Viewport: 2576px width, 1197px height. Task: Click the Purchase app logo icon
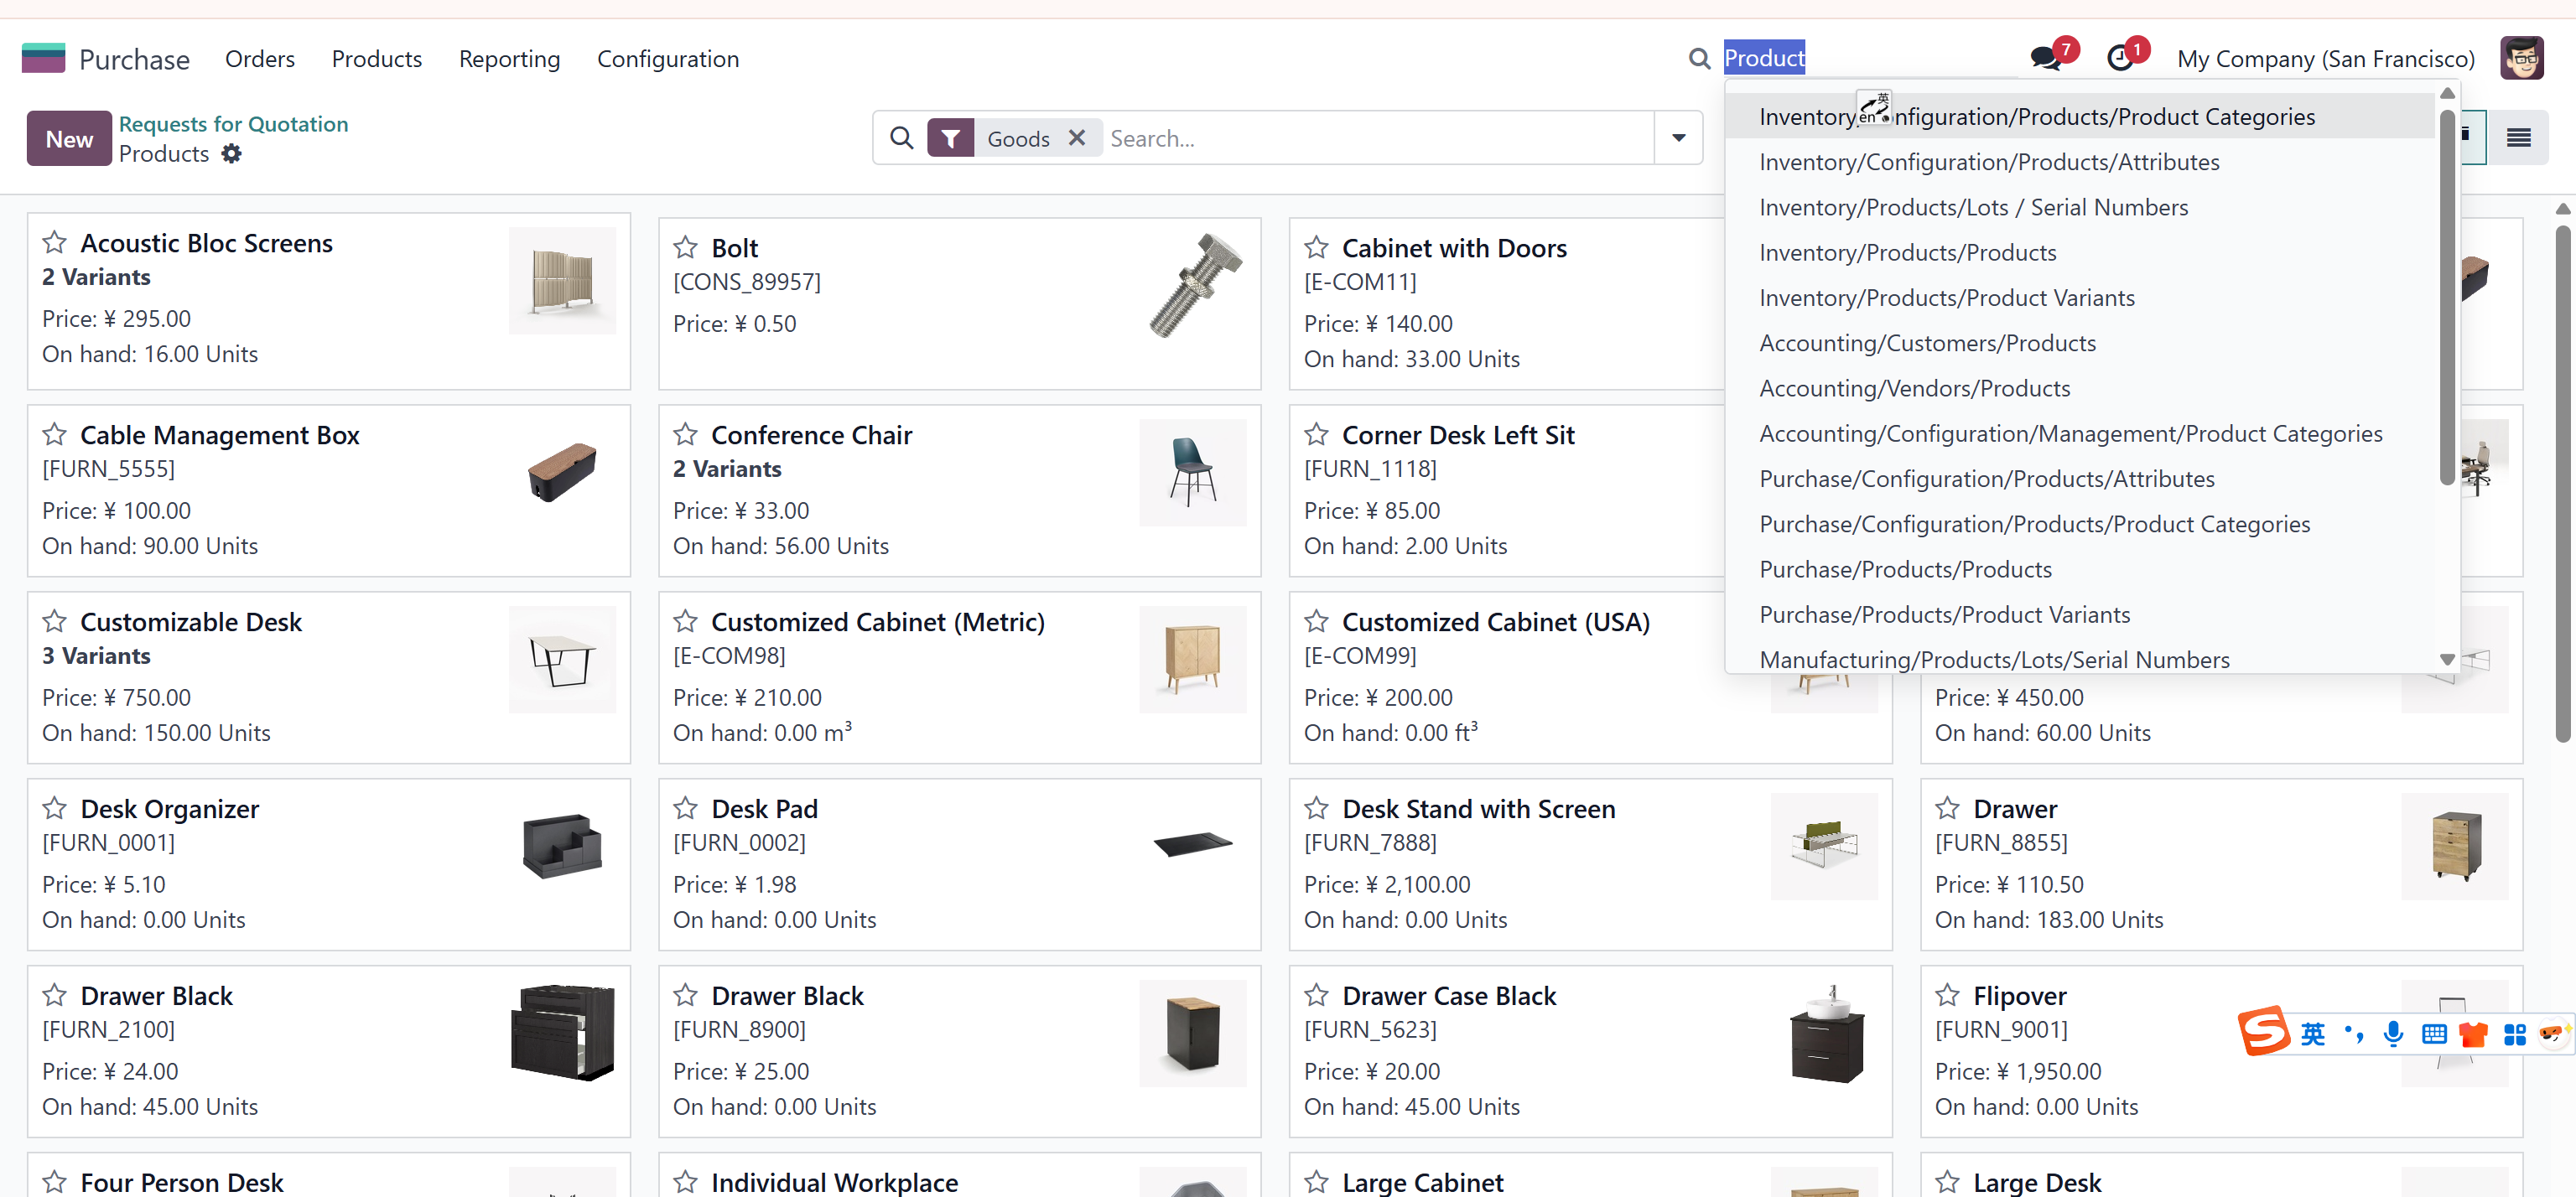coord(43,58)
